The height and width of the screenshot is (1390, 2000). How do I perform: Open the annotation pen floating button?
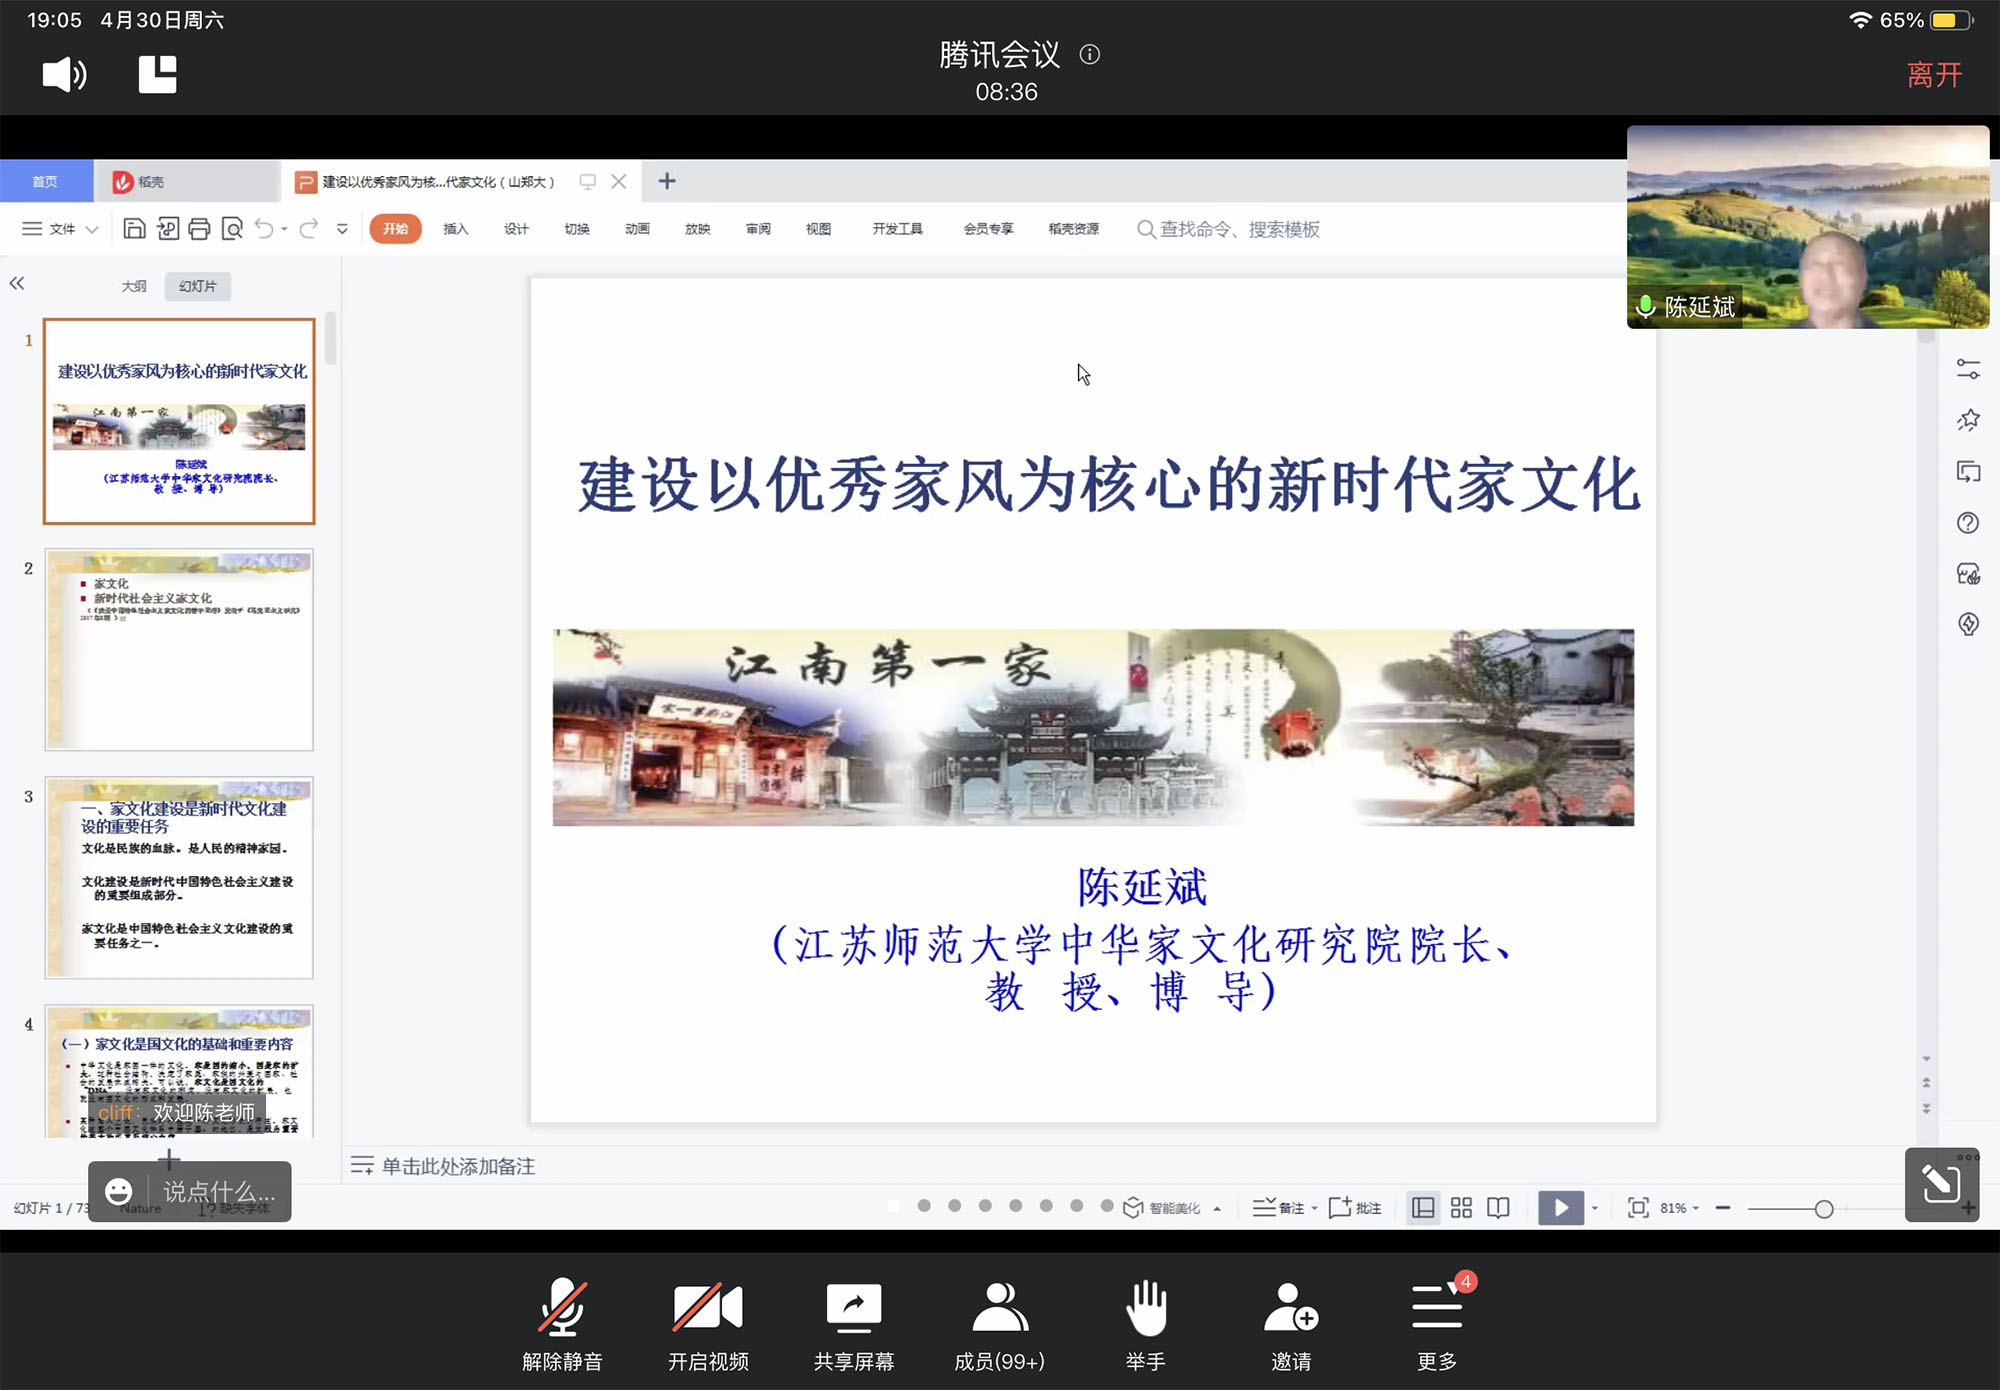[x=1941, y=1185]
